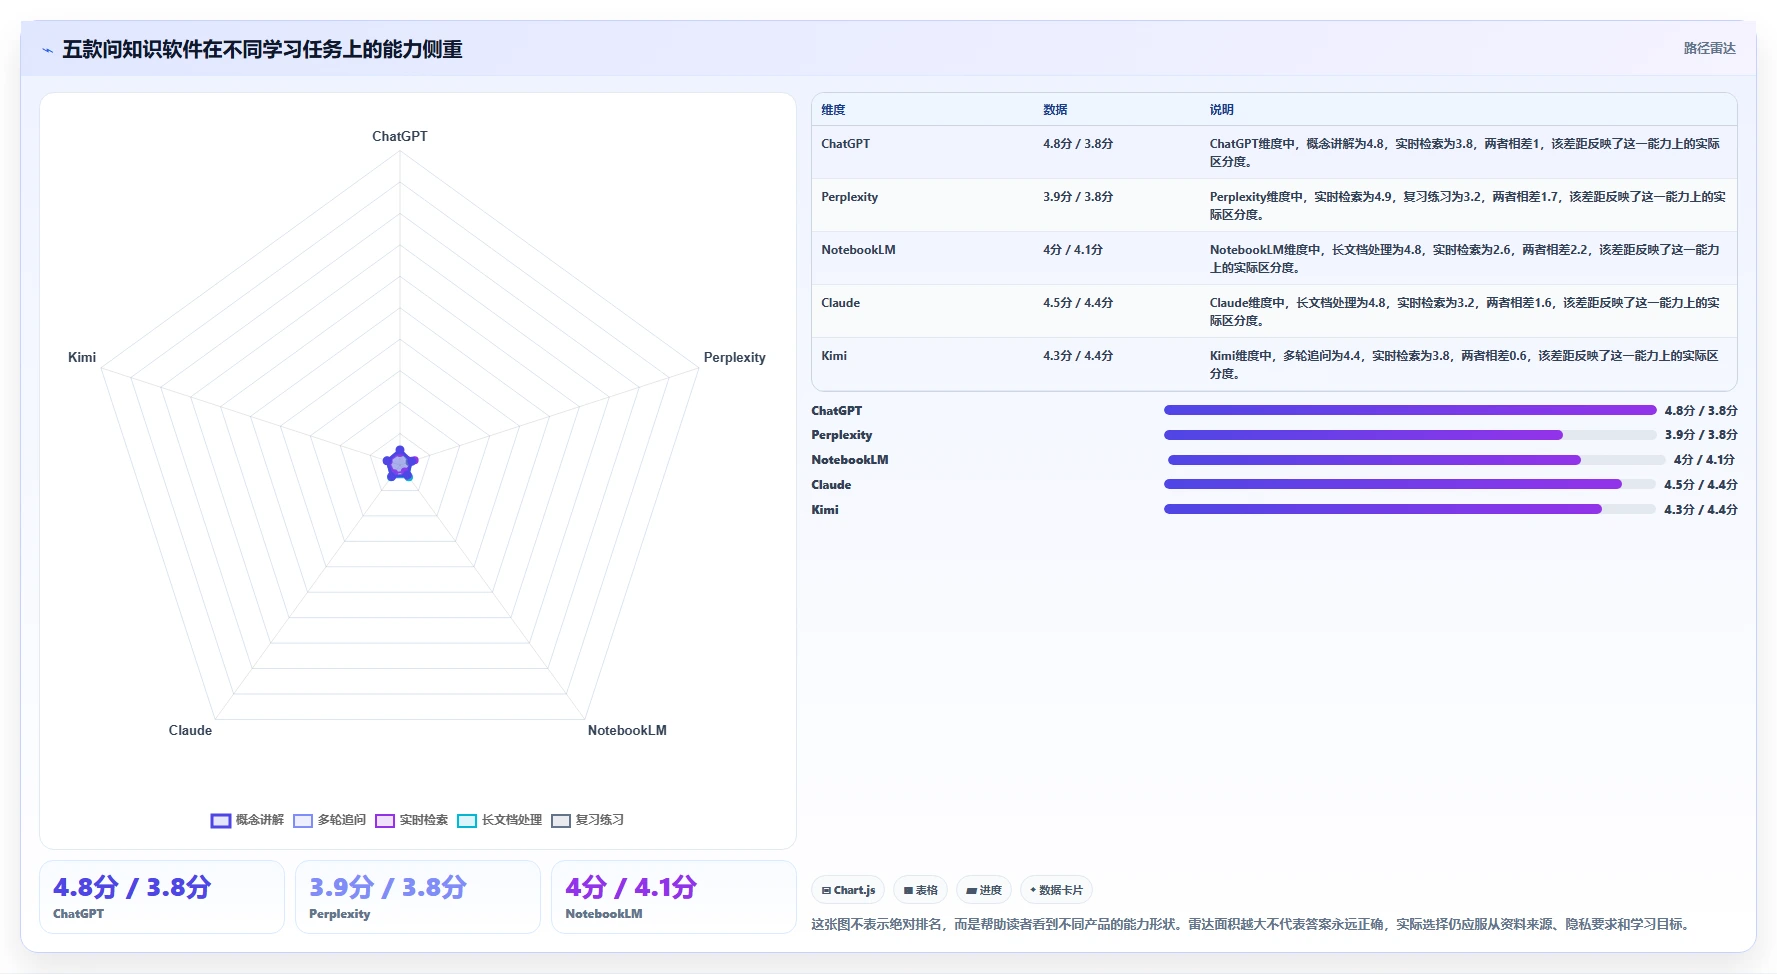Viewport: 1777px width, 974px height.
Task: Click the chart title 五款问知识软件
Action: [x=262, y=49]
